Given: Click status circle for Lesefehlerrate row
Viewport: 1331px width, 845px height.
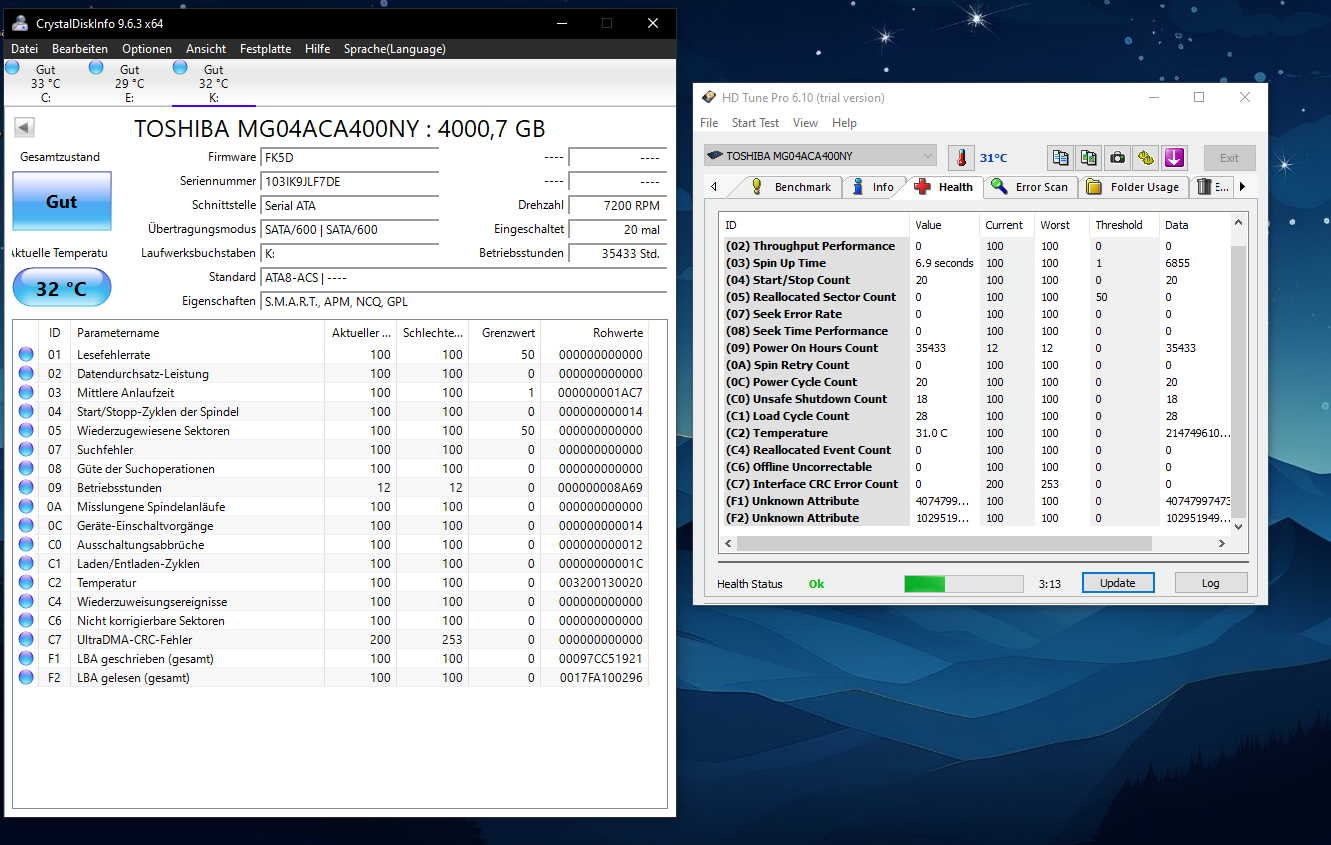Looking at the screenshot, I should [x=26, y=354].
